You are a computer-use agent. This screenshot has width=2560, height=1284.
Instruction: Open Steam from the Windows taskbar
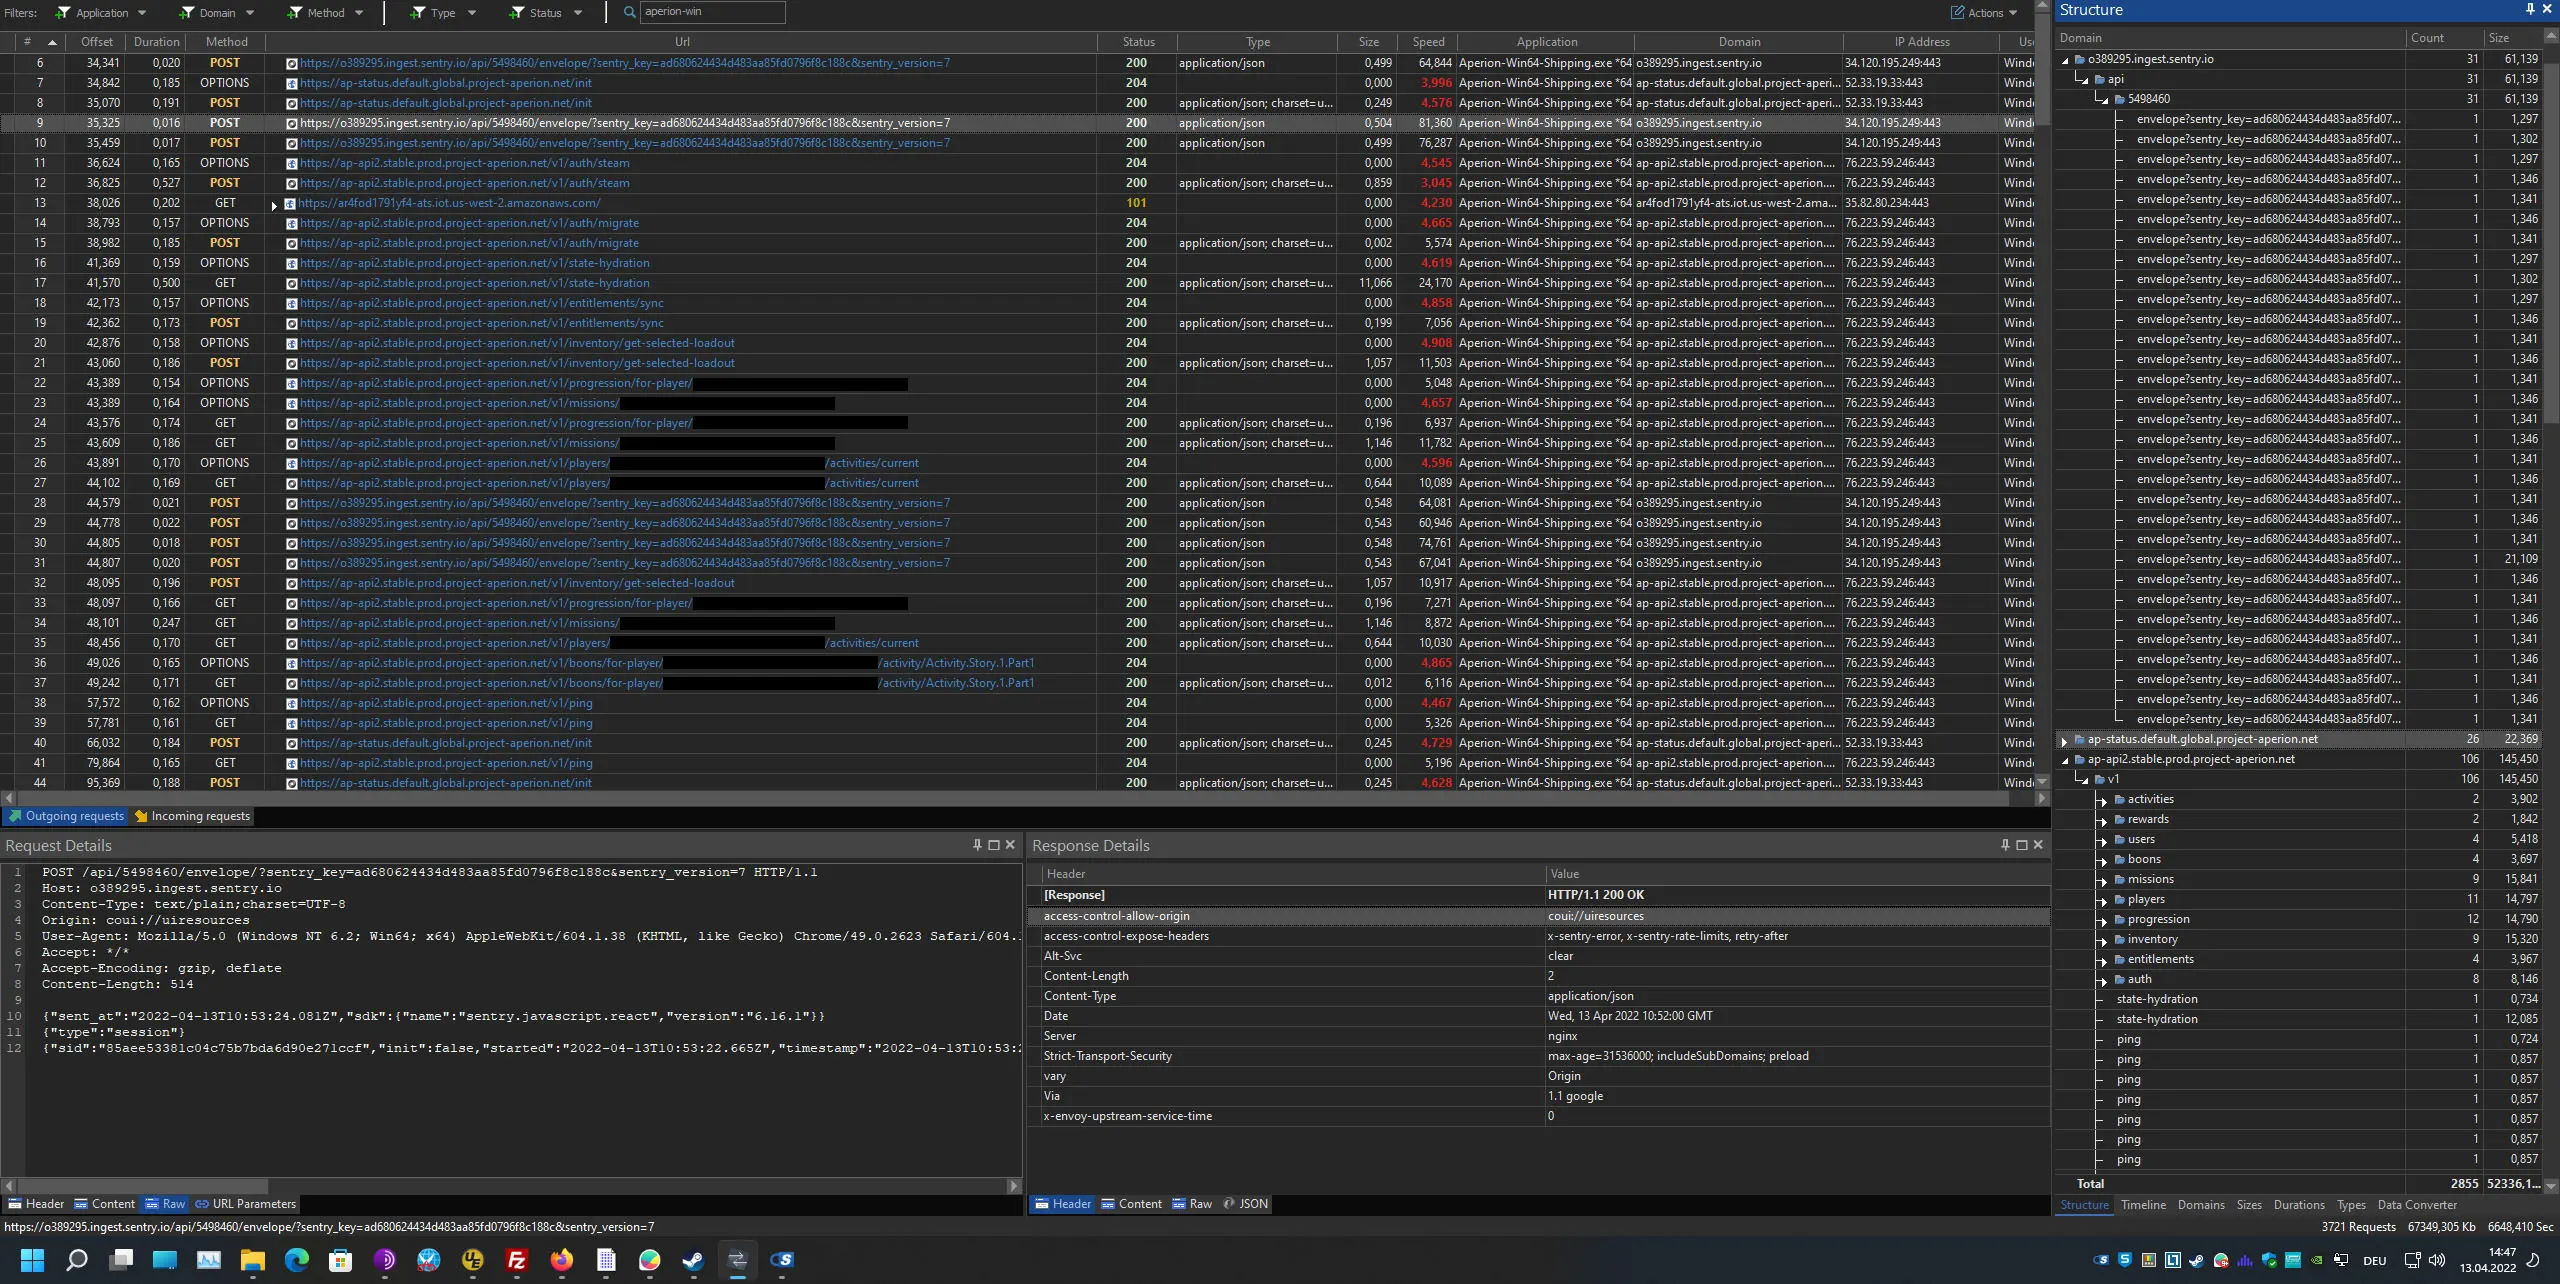tap(693, 1260)
